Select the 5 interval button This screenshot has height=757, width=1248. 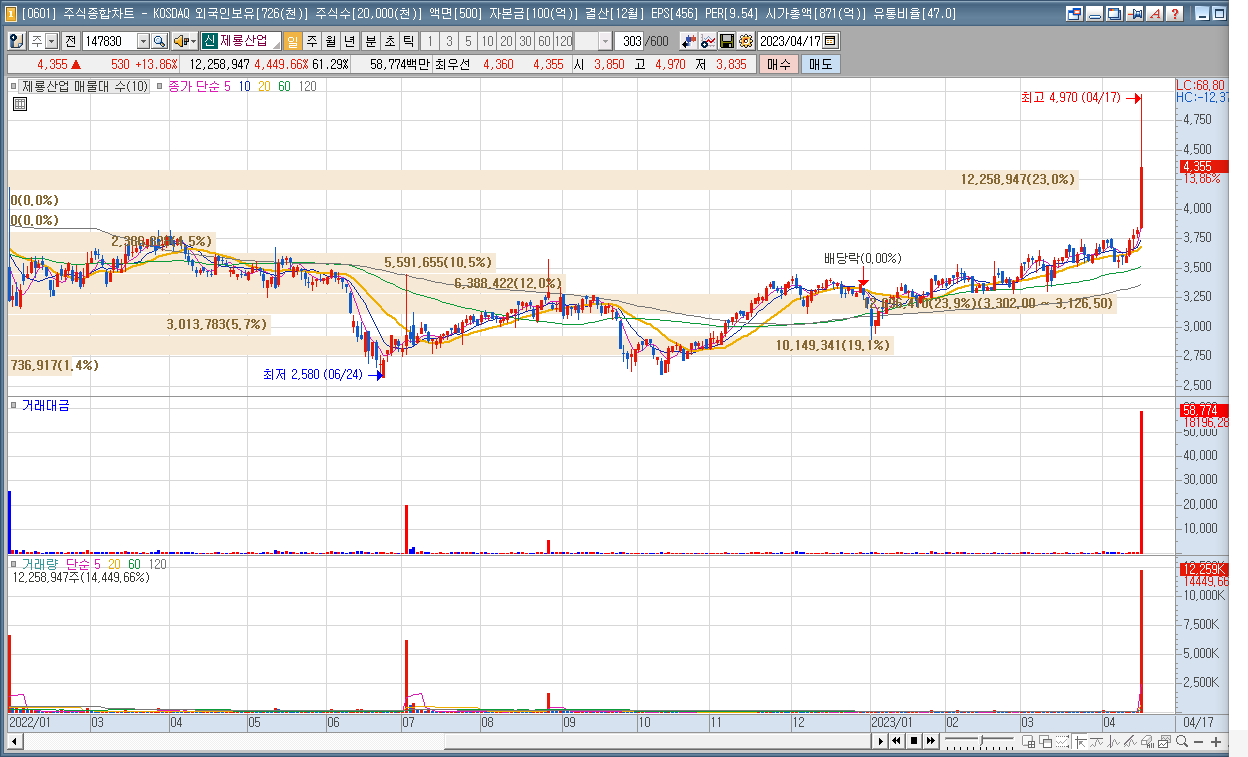tap(467, 41)
